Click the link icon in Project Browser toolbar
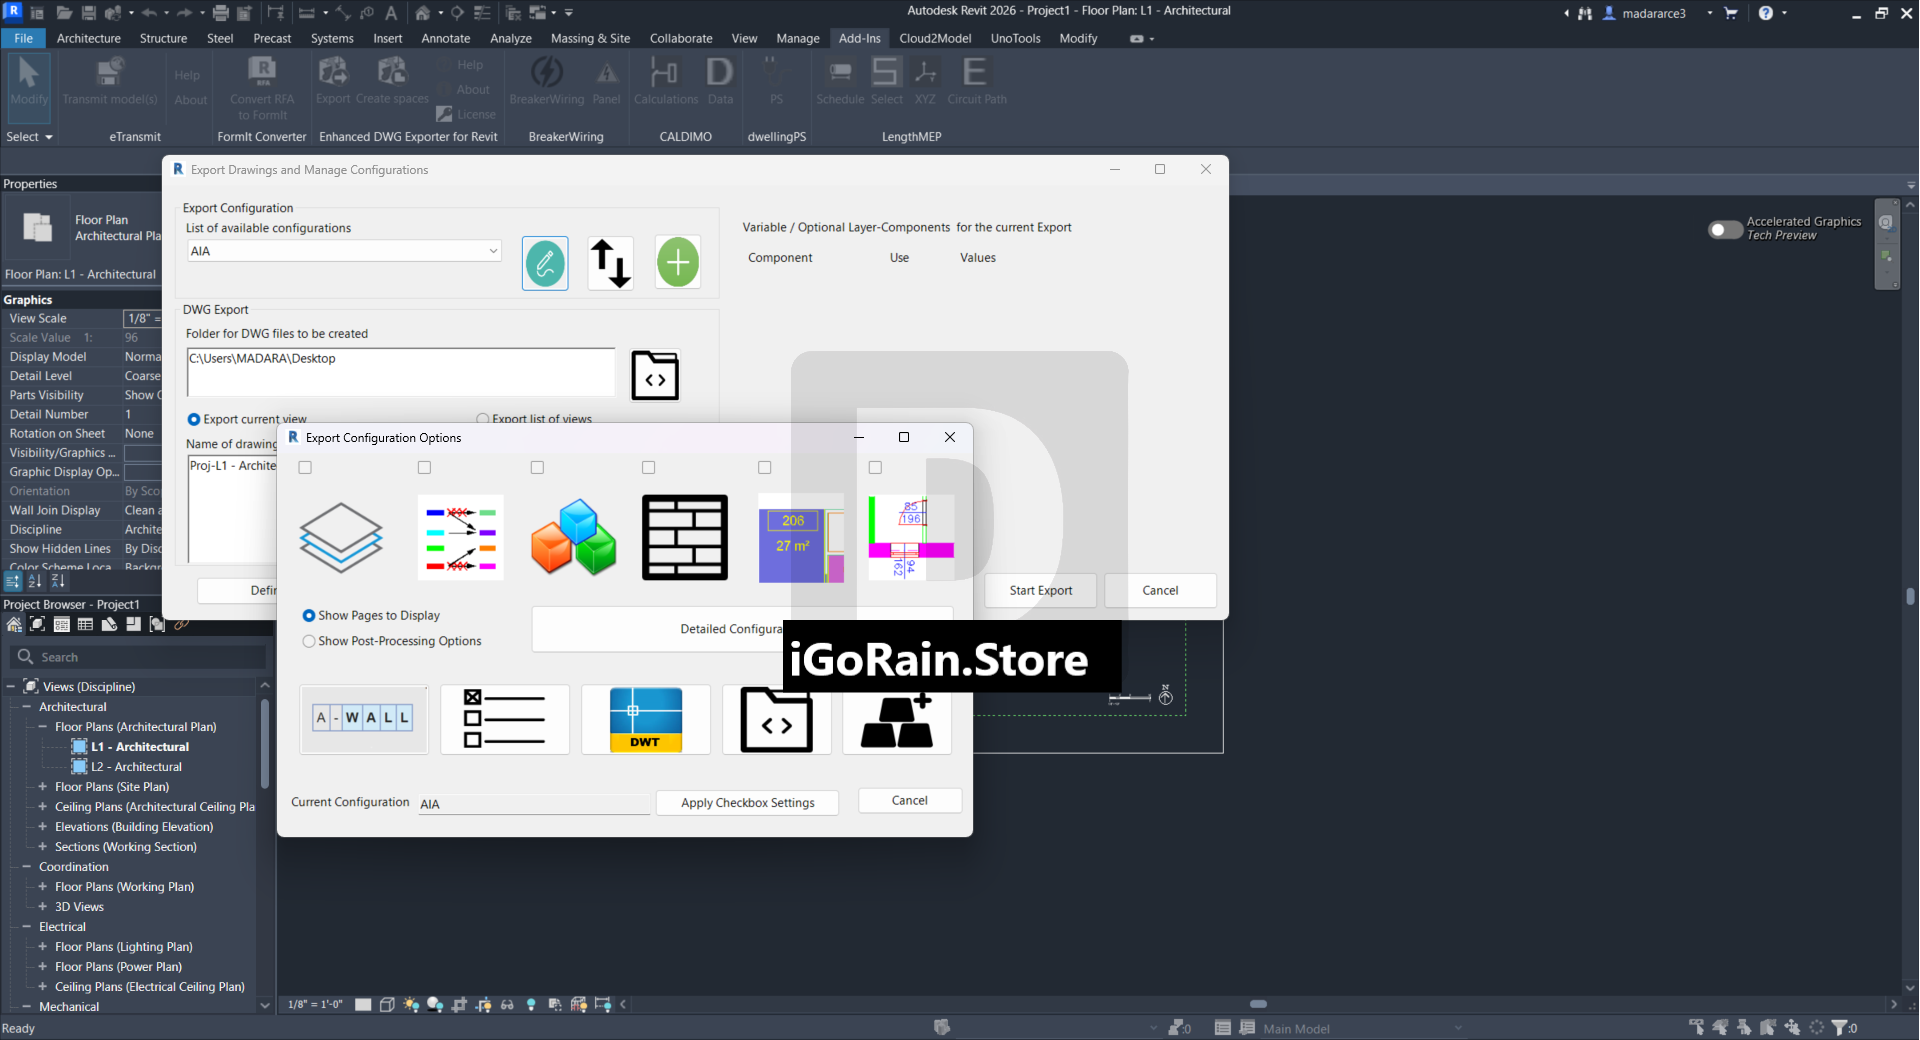Screen dimensions: 1920x1040 [x=181, y=625]
